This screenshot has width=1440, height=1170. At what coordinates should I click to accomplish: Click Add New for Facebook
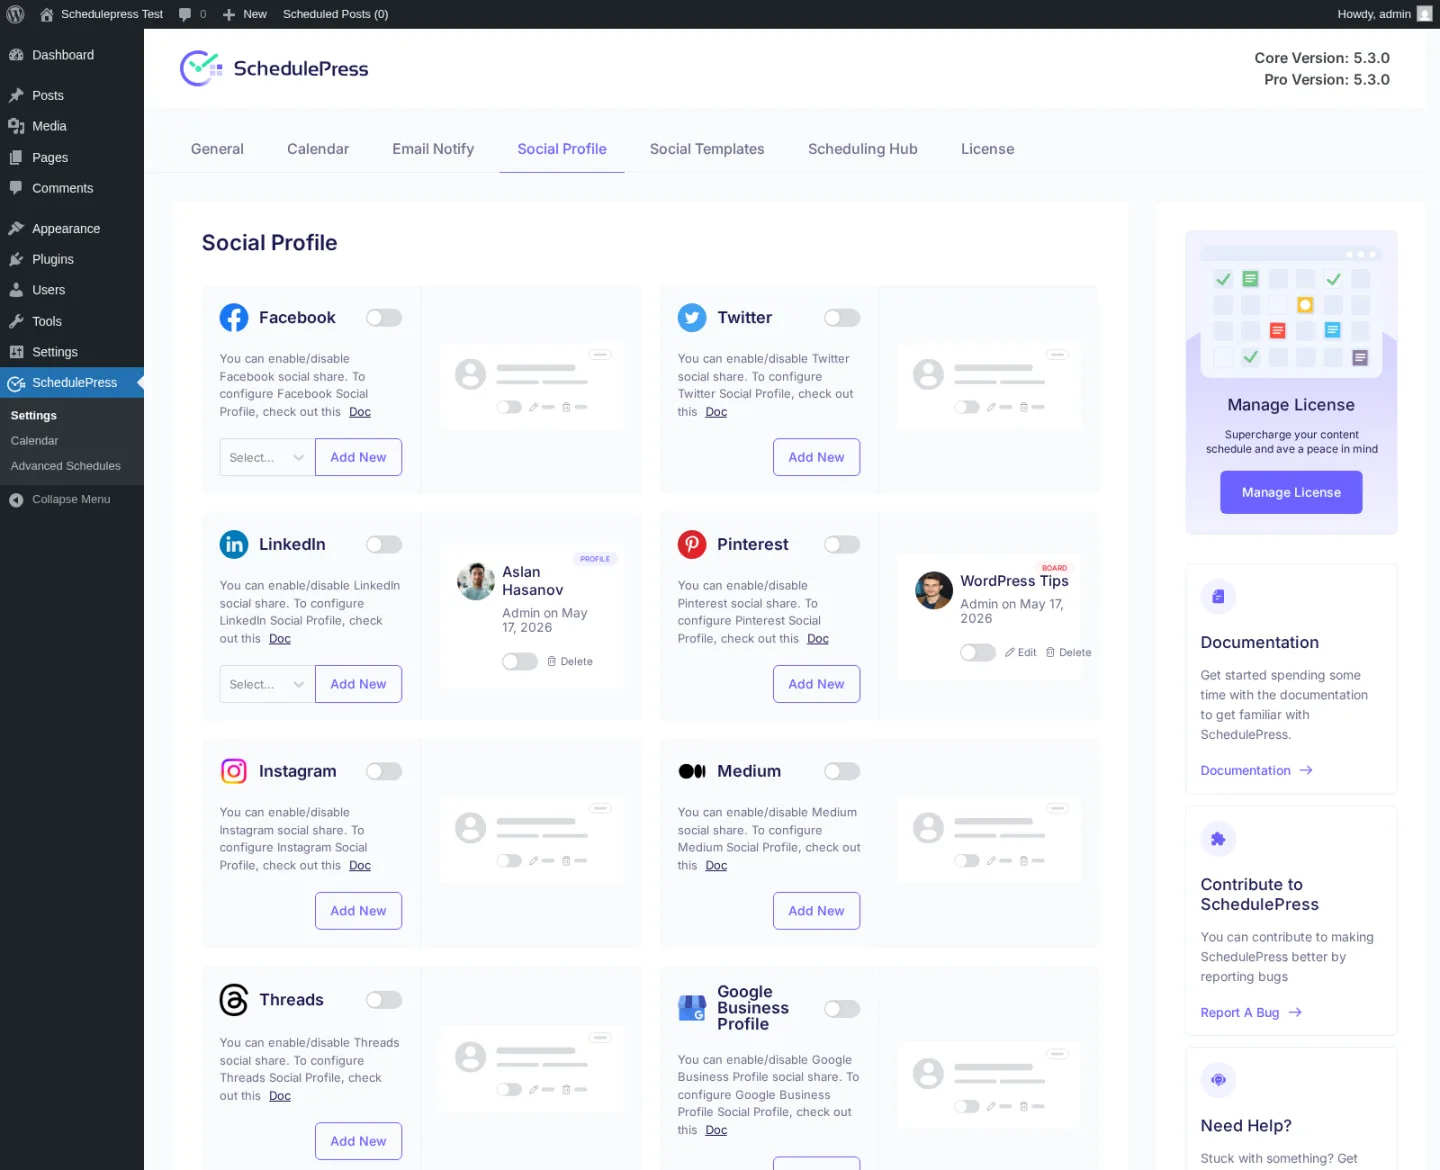pyautogui.click(x=358, y=458)
